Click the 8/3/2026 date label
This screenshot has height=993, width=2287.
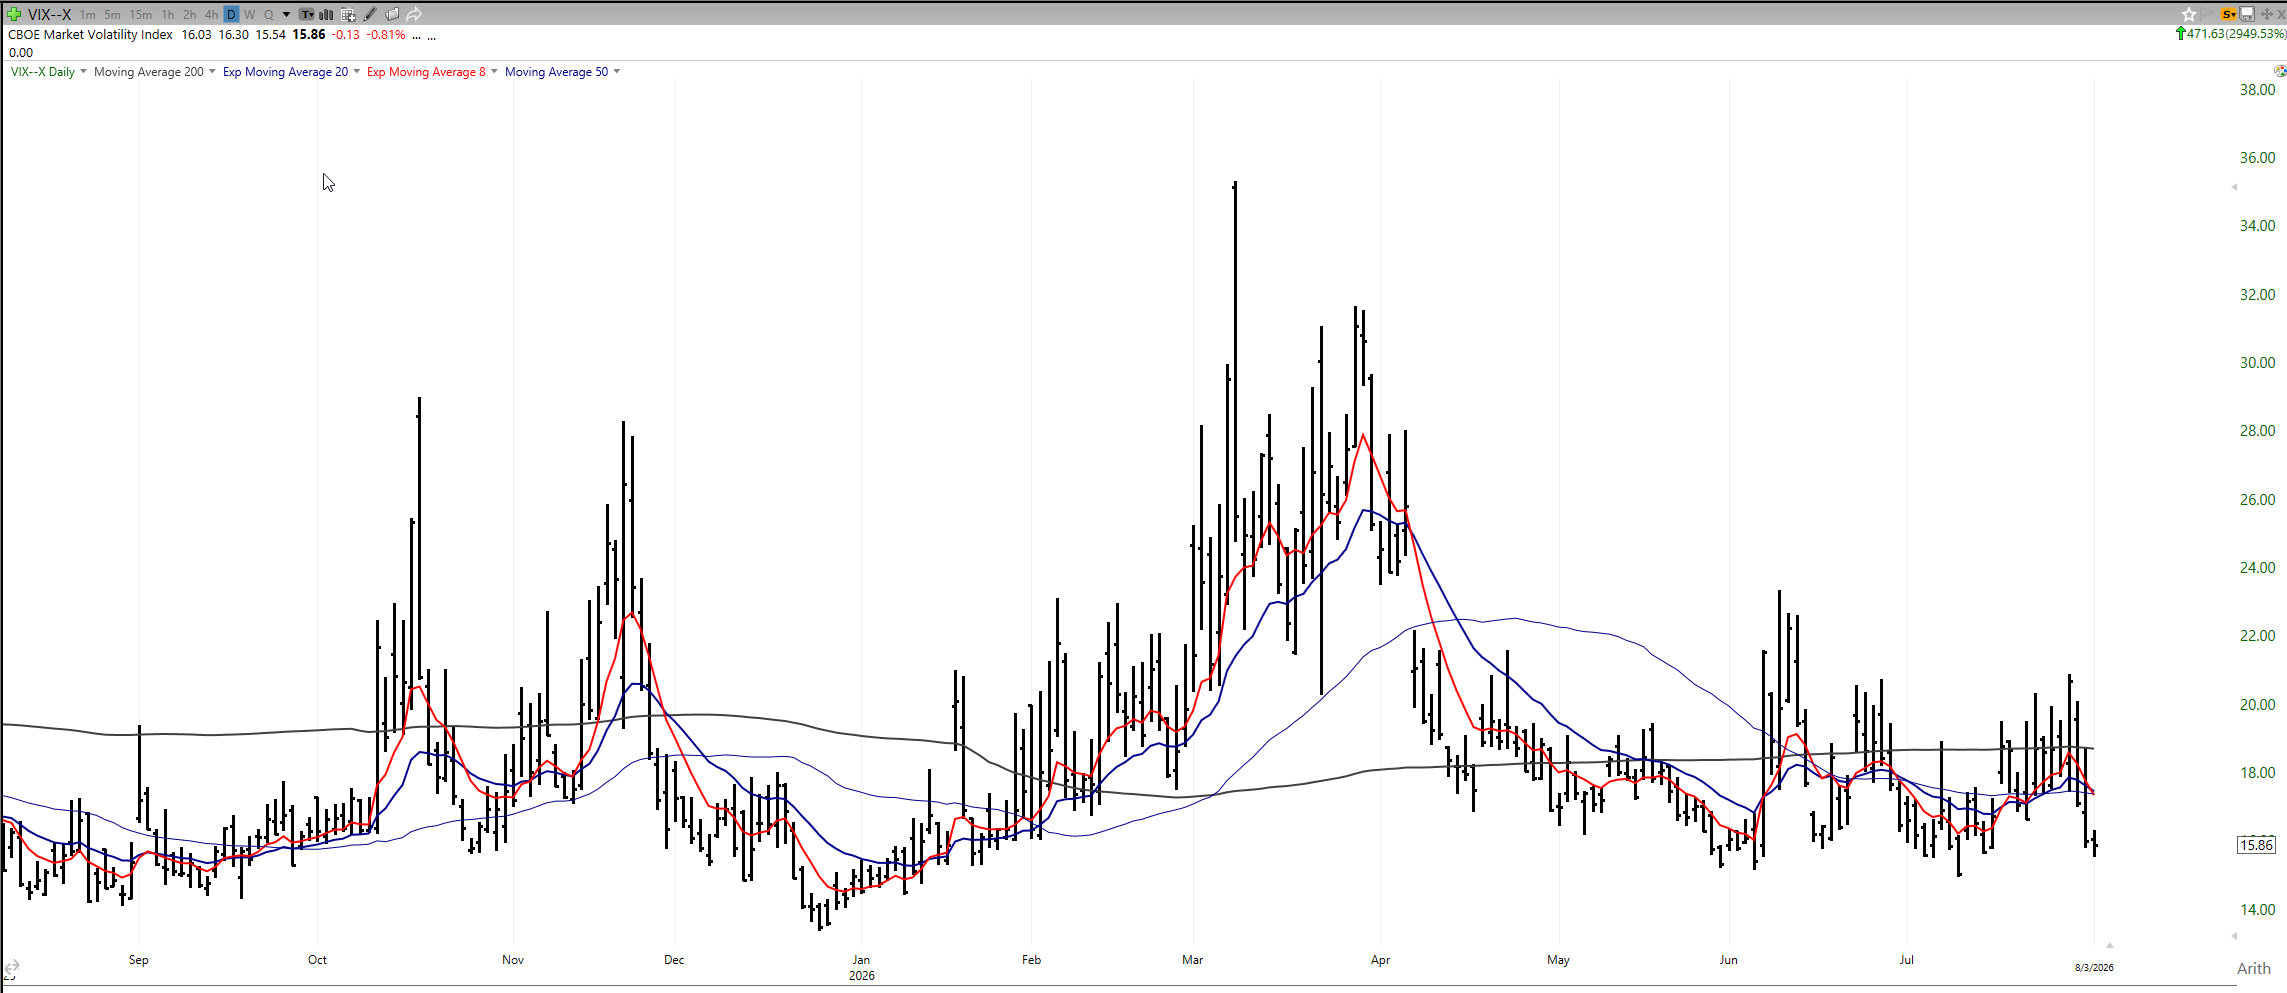2094,967
